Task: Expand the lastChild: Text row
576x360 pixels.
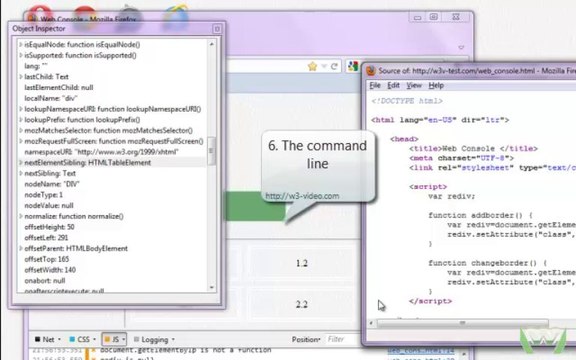Action: click(x=21, y=76)
